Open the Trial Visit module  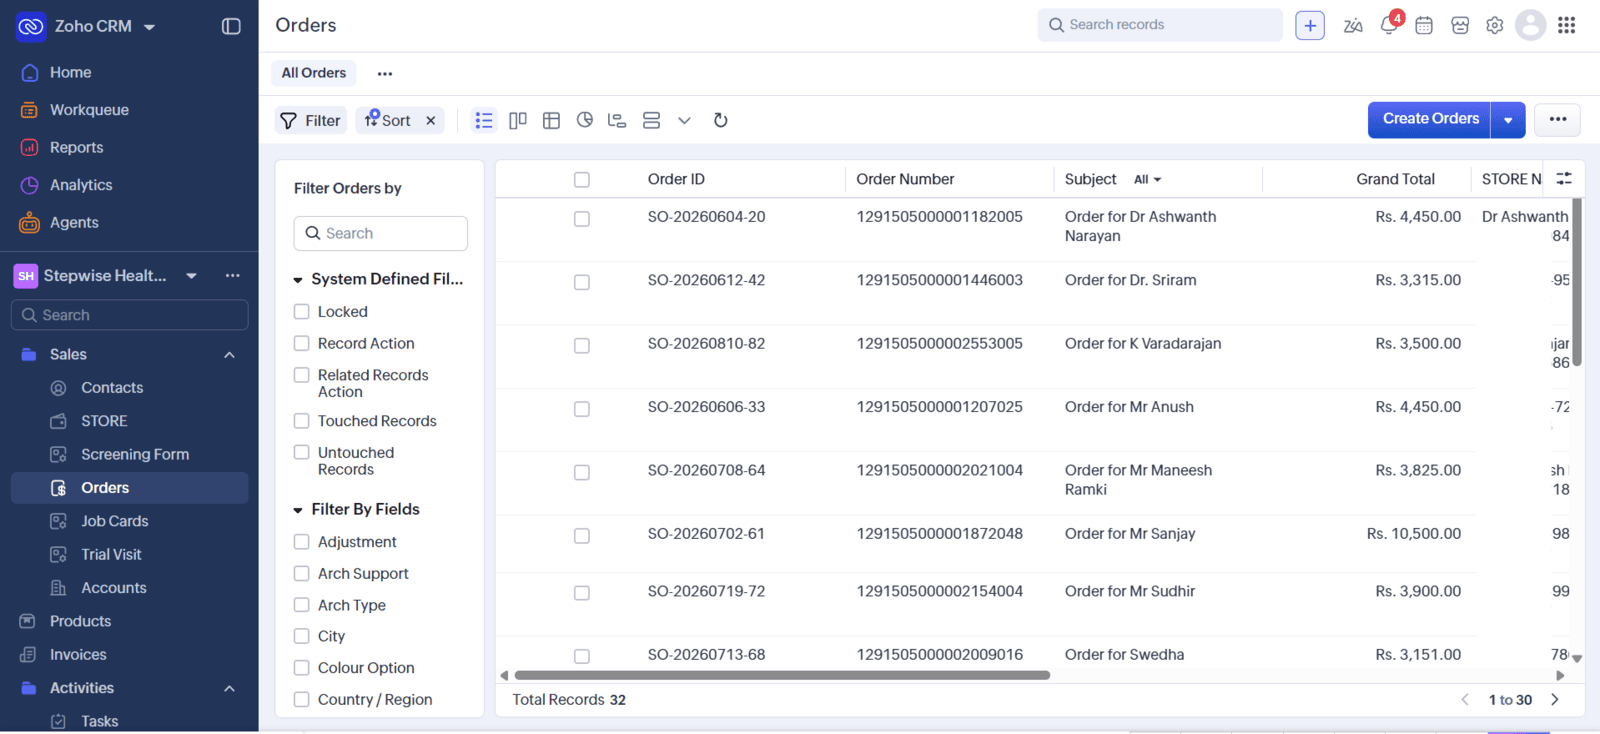[x=111, y=554]
